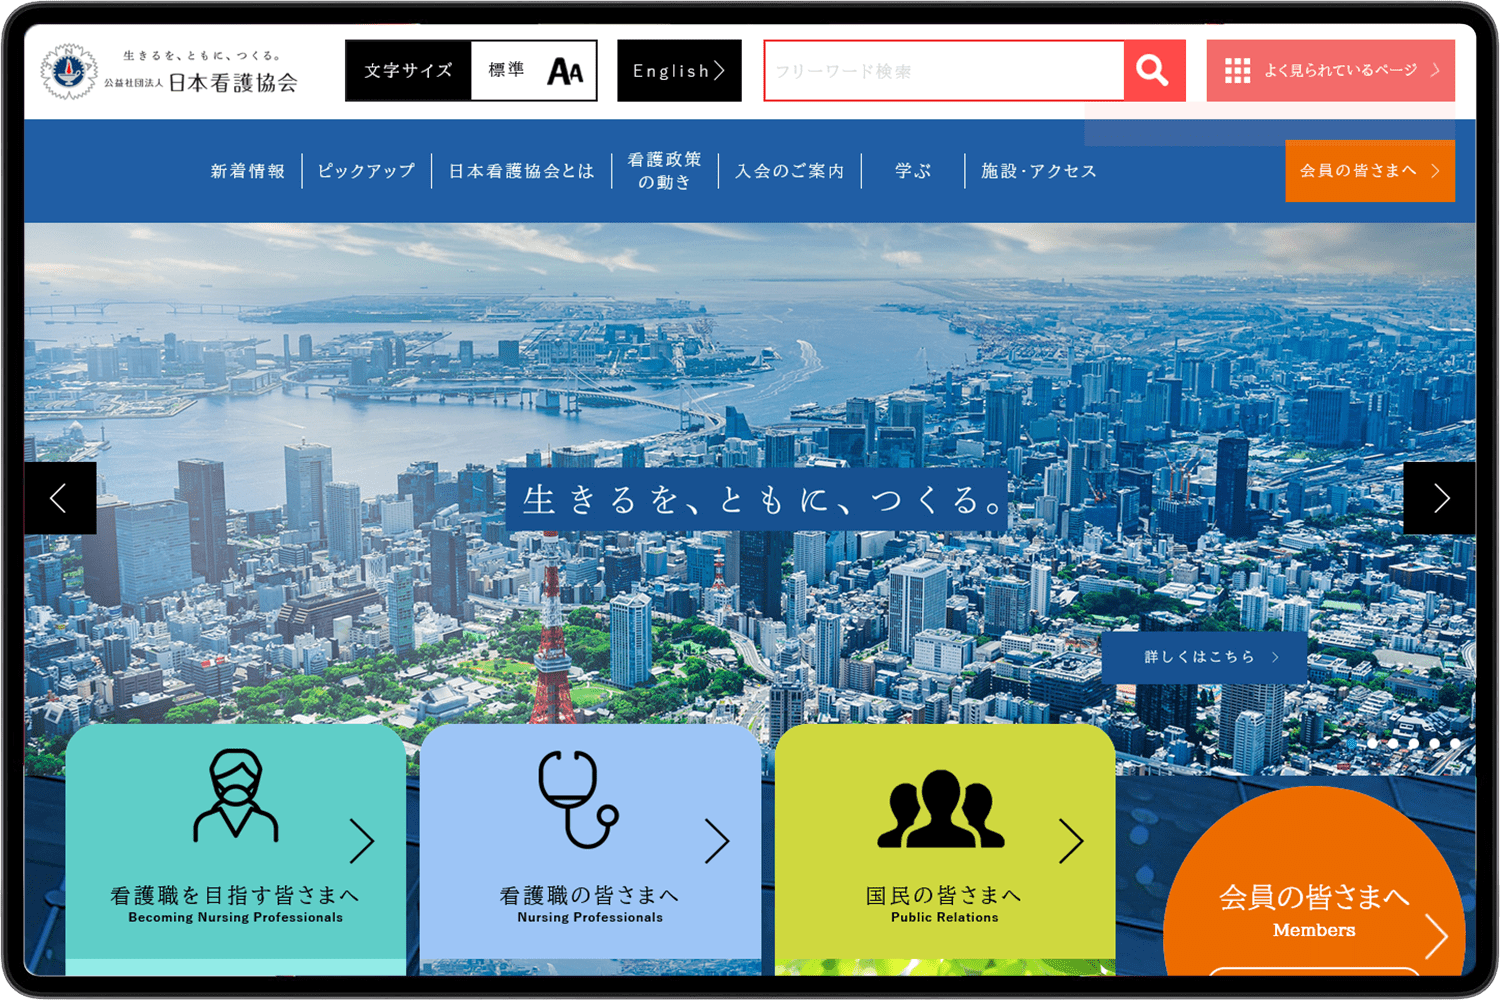
Task: Open the ピックアップ menu item
Action: click(366, 171)
